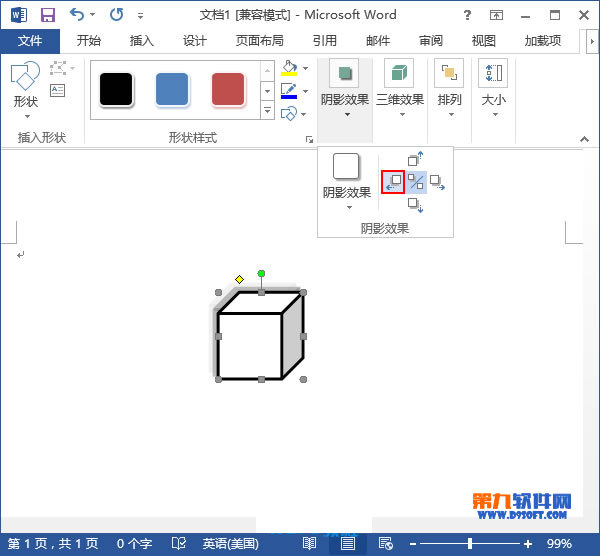
Task: Switch to Web Layout view
Action: pos(385,543)
